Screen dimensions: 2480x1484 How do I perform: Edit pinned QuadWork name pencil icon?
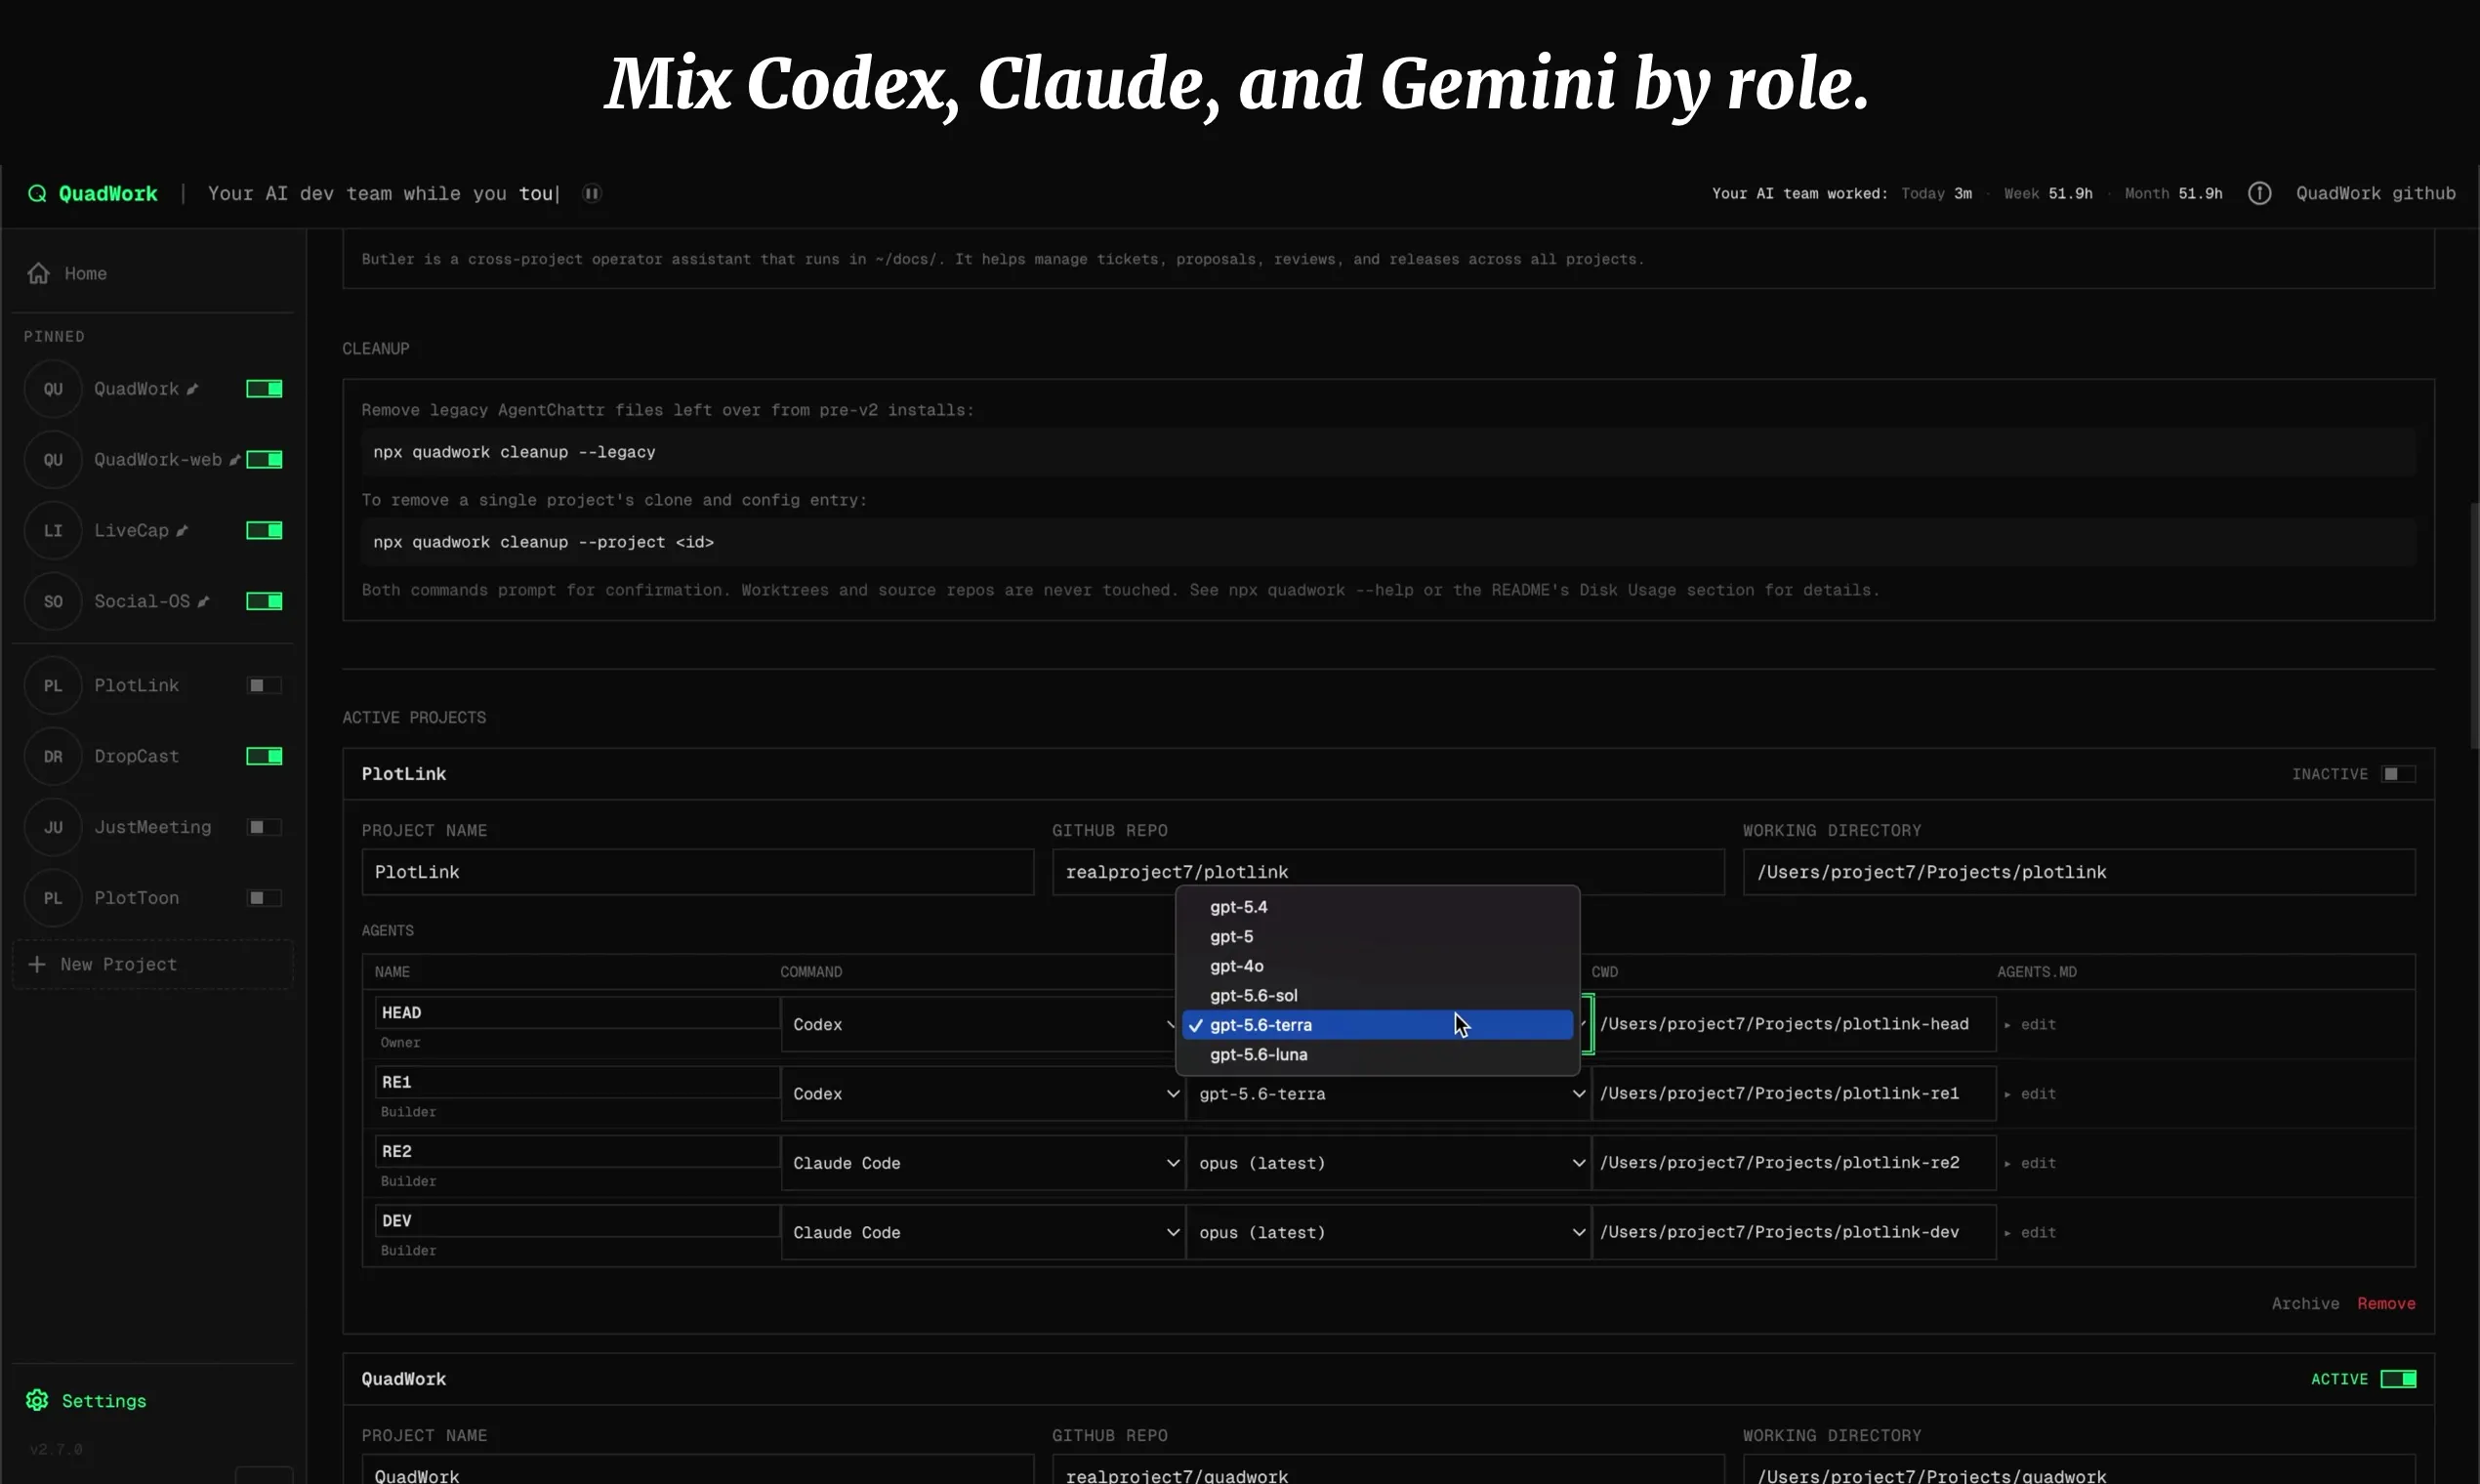pos(192,389)
